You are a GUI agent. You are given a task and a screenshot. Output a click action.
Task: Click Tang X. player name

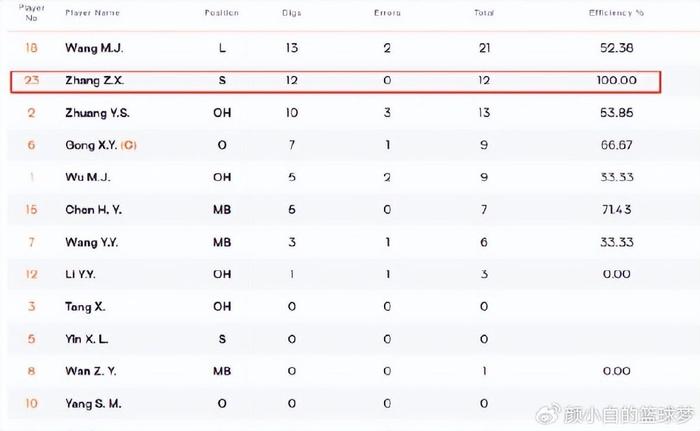(x=85, y=307)
